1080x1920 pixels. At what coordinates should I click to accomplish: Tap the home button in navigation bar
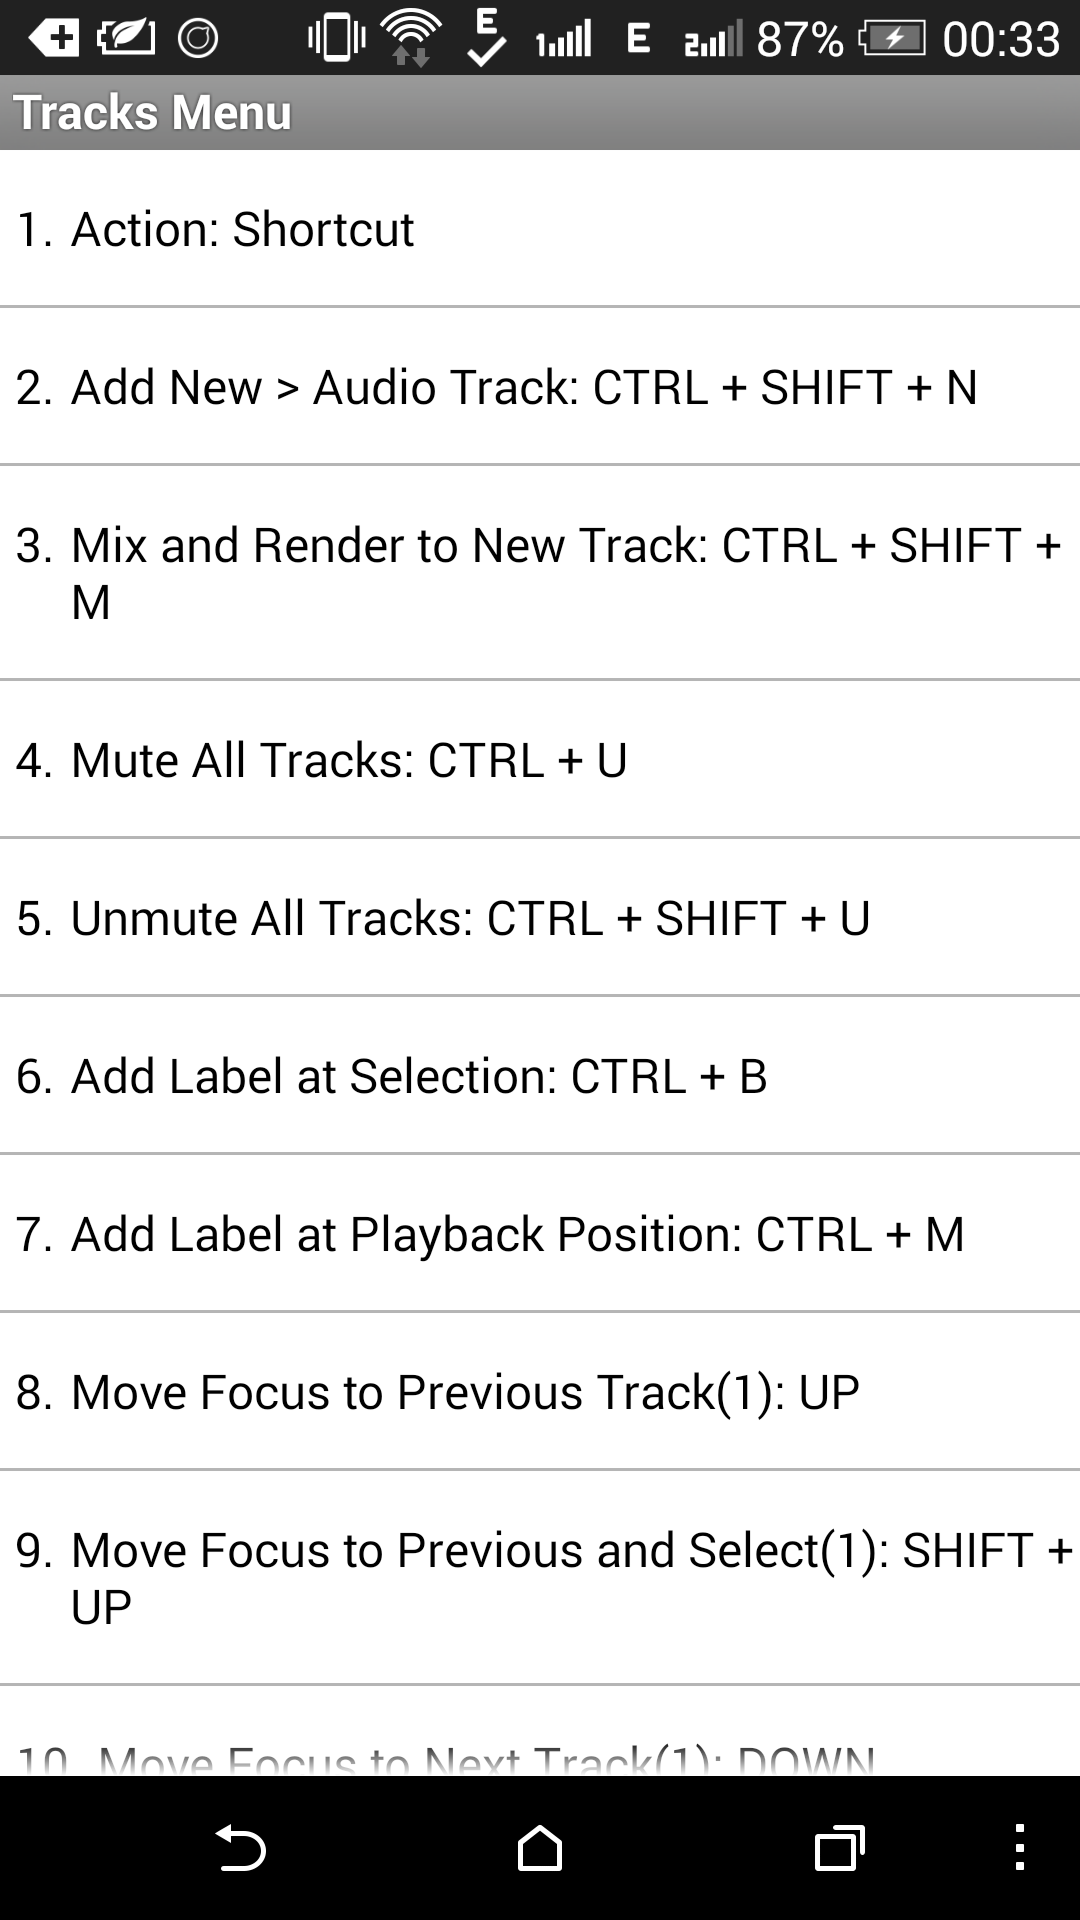(x=540, y=1846)
